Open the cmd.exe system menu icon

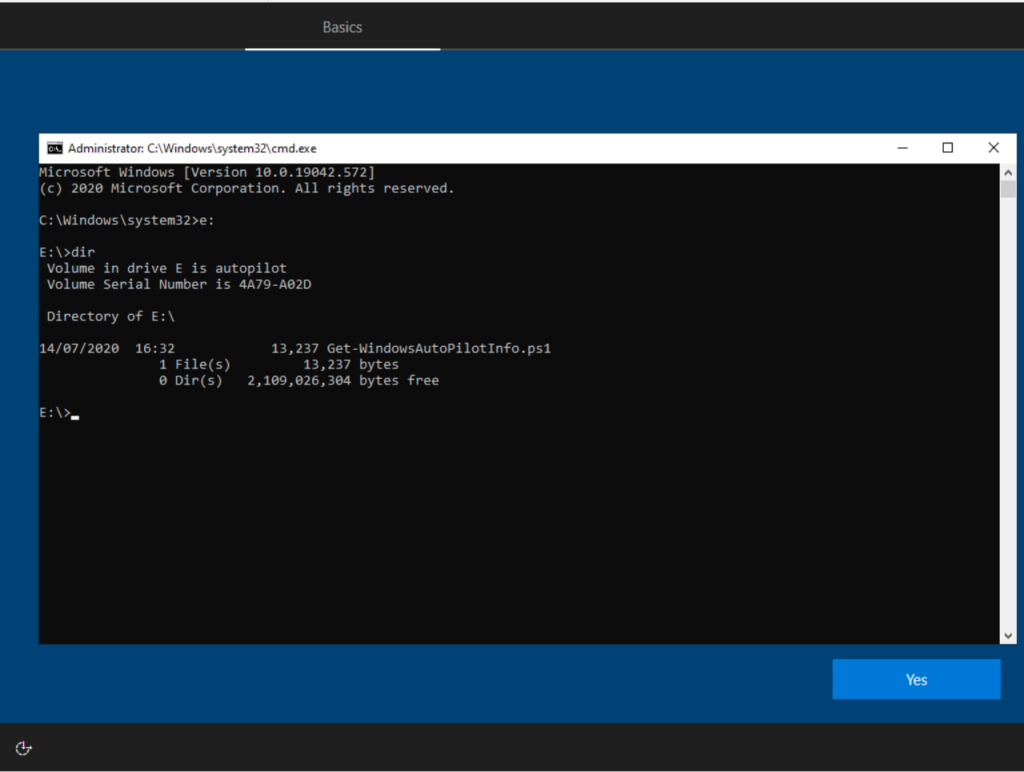(55, 148)
